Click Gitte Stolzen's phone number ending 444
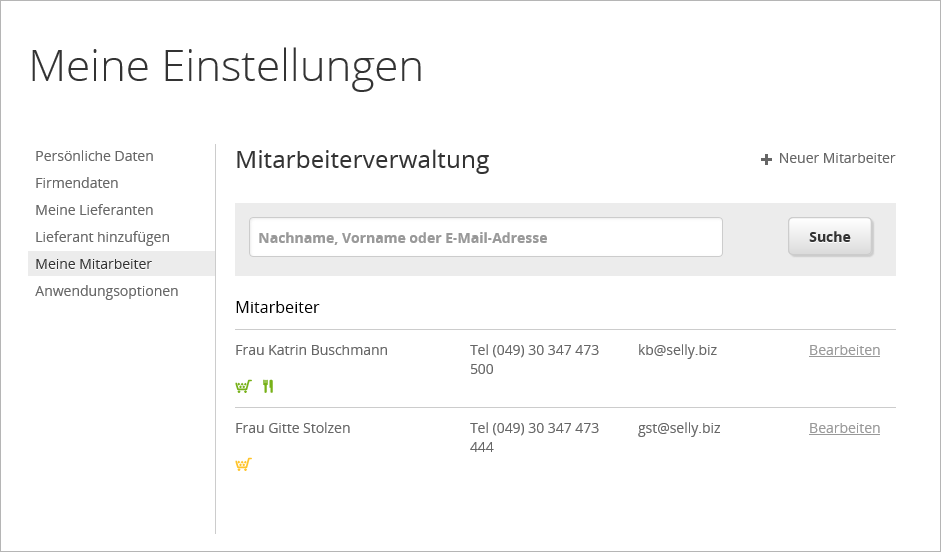This screenshot has width=941, height=552. click(534, 437)
